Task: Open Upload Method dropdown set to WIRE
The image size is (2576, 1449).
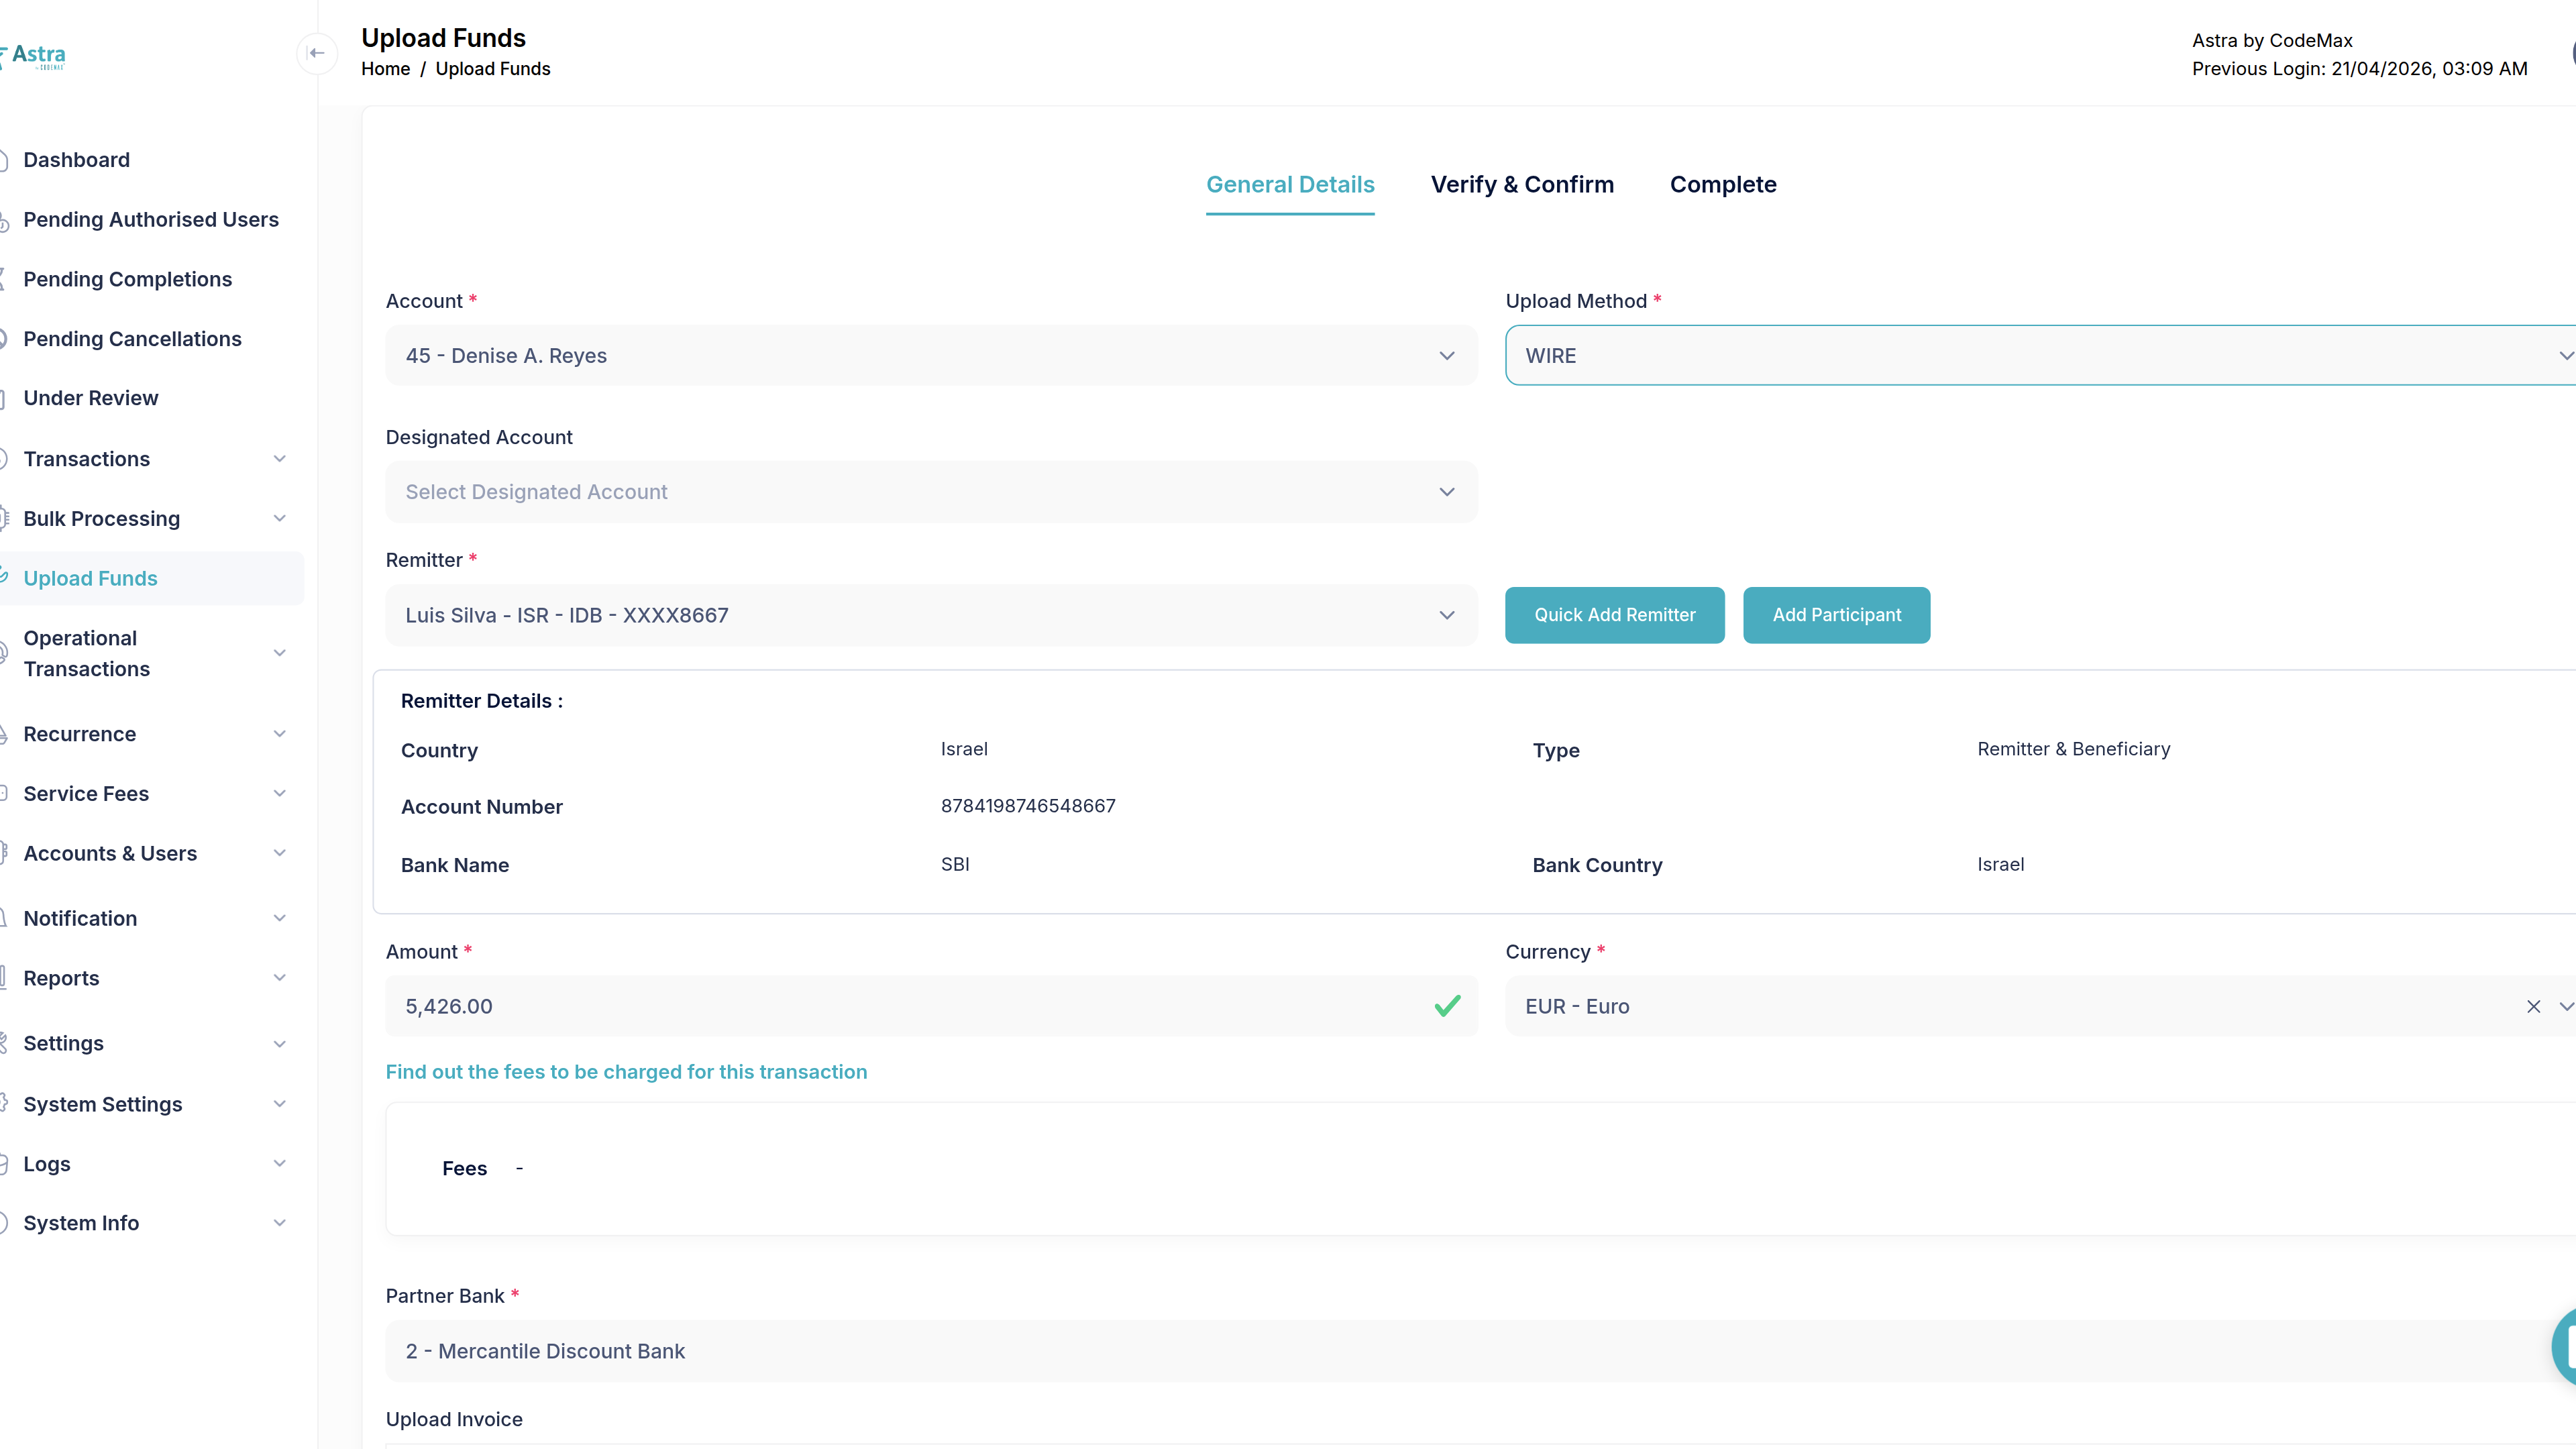Action: click(x=2040, y=356)
